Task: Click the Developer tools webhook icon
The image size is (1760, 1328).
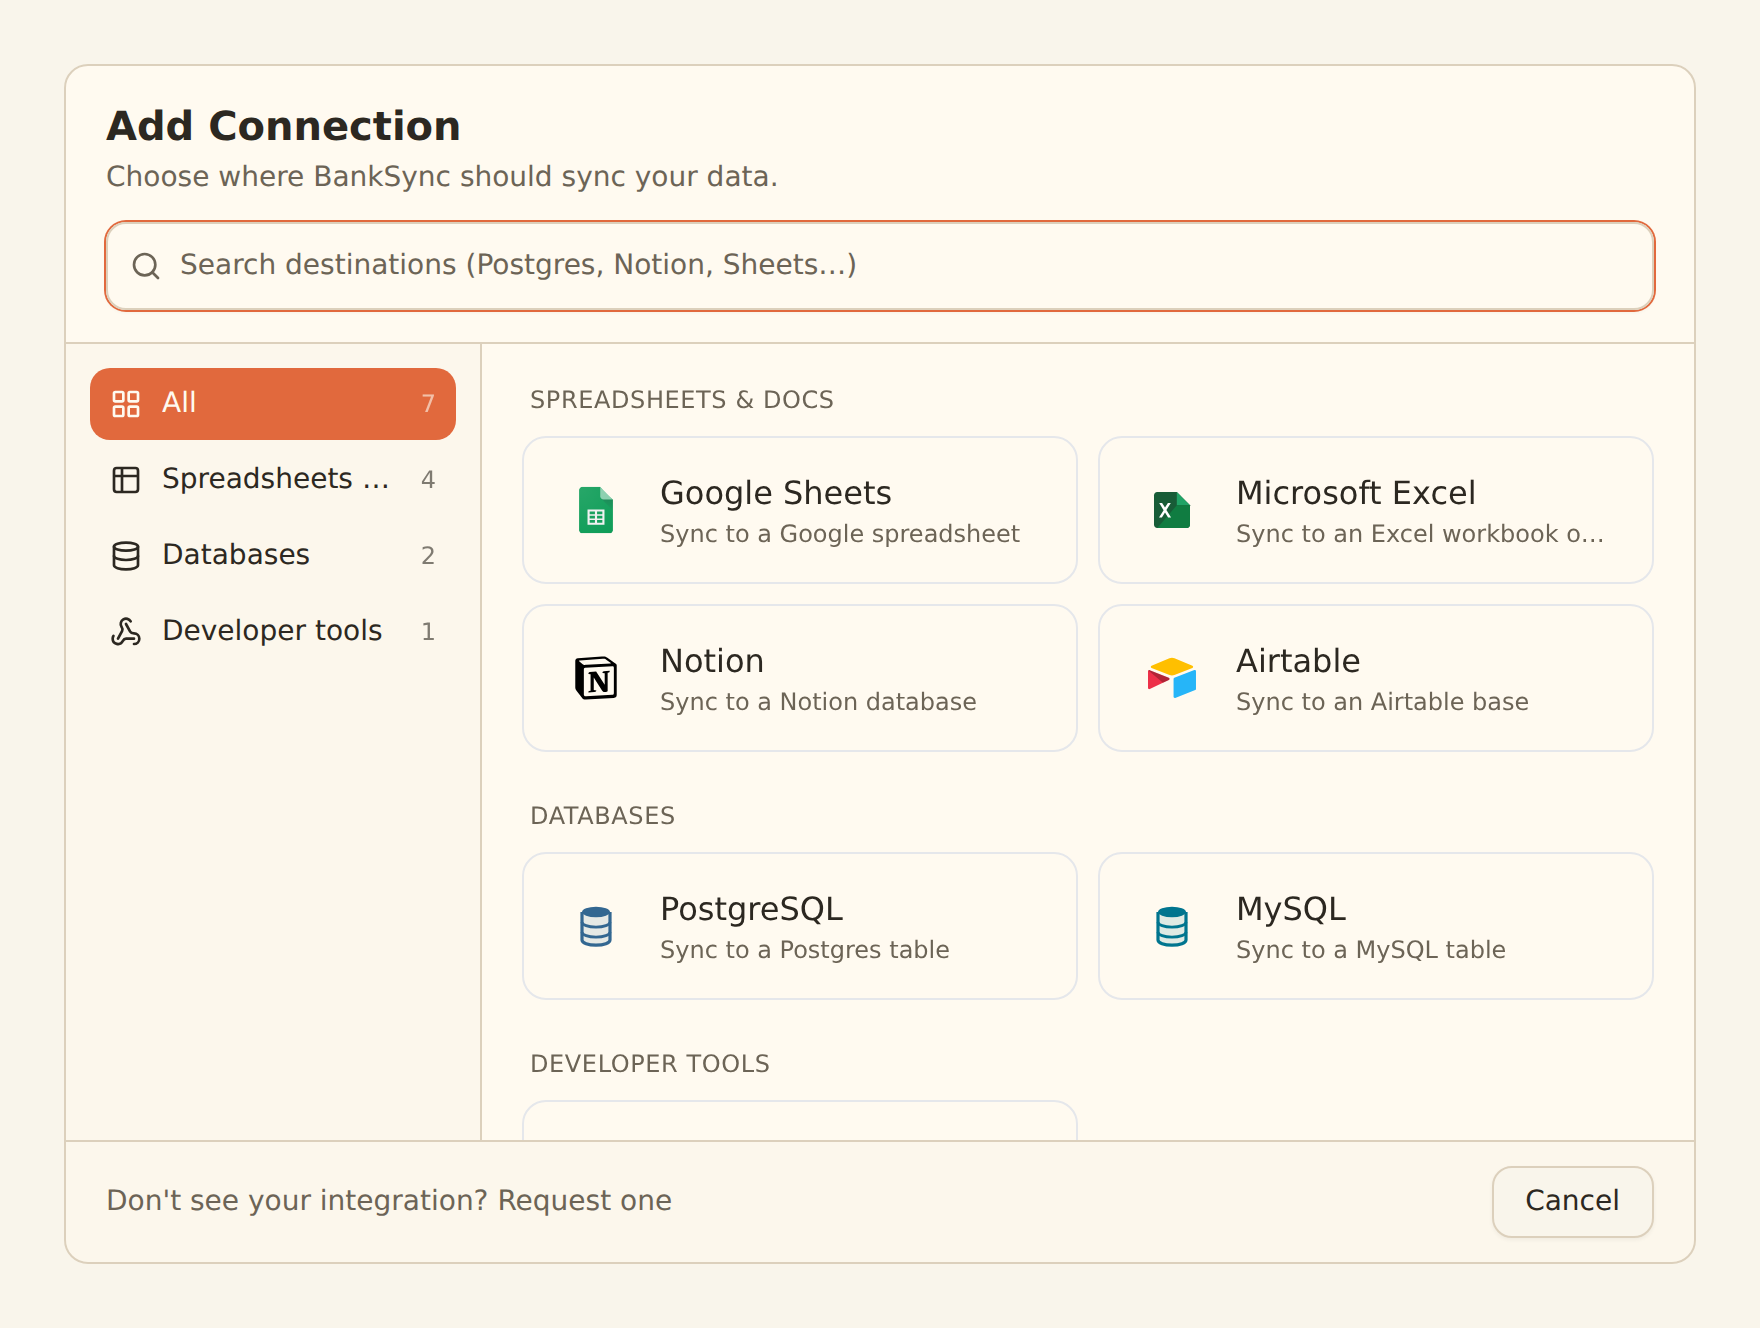Action: pyautogui.click(x=126, y=632)
